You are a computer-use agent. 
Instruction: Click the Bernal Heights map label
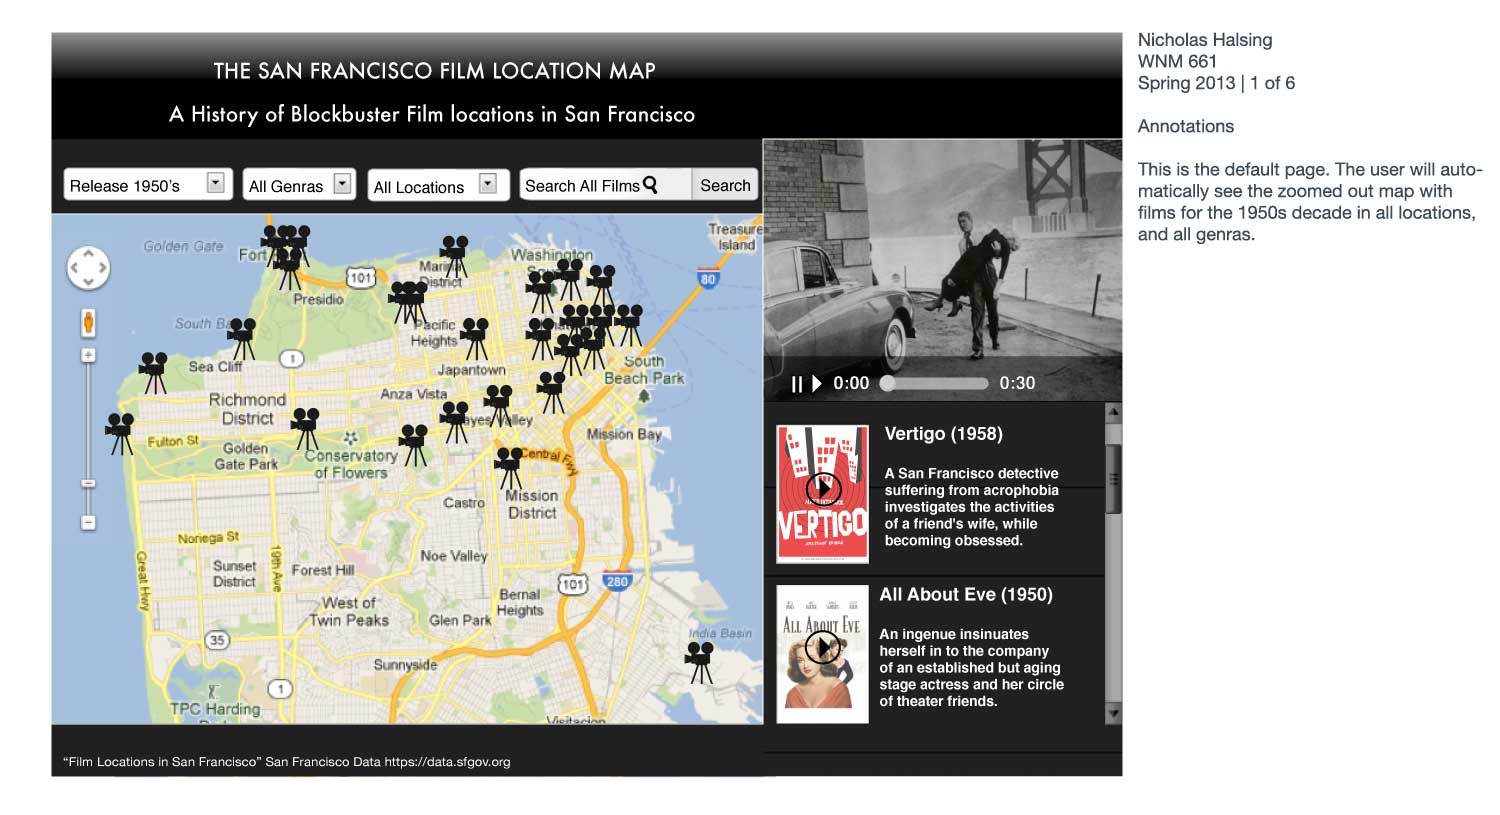point(520,602)
